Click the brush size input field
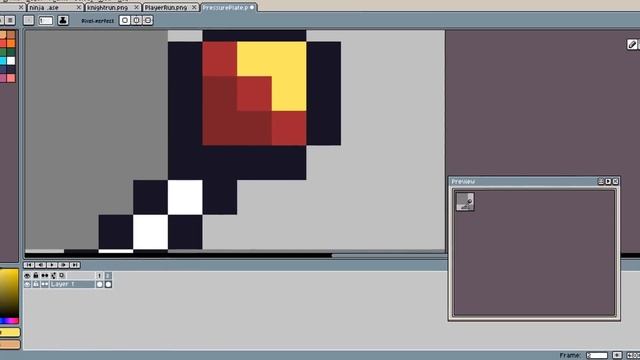 pos(45,20)
